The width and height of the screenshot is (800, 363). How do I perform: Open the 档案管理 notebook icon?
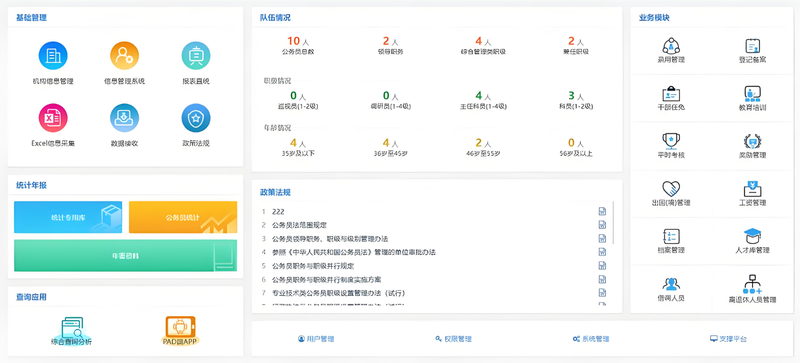[671, 236]
